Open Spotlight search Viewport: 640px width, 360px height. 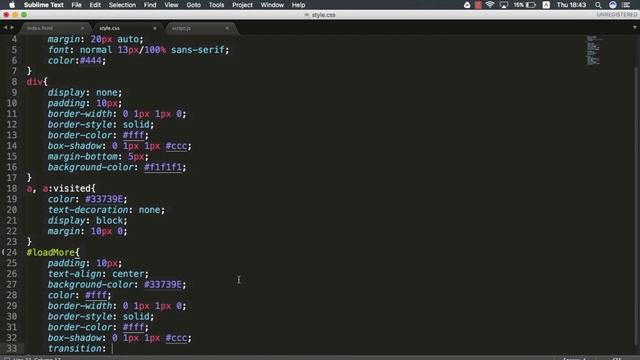598,5
